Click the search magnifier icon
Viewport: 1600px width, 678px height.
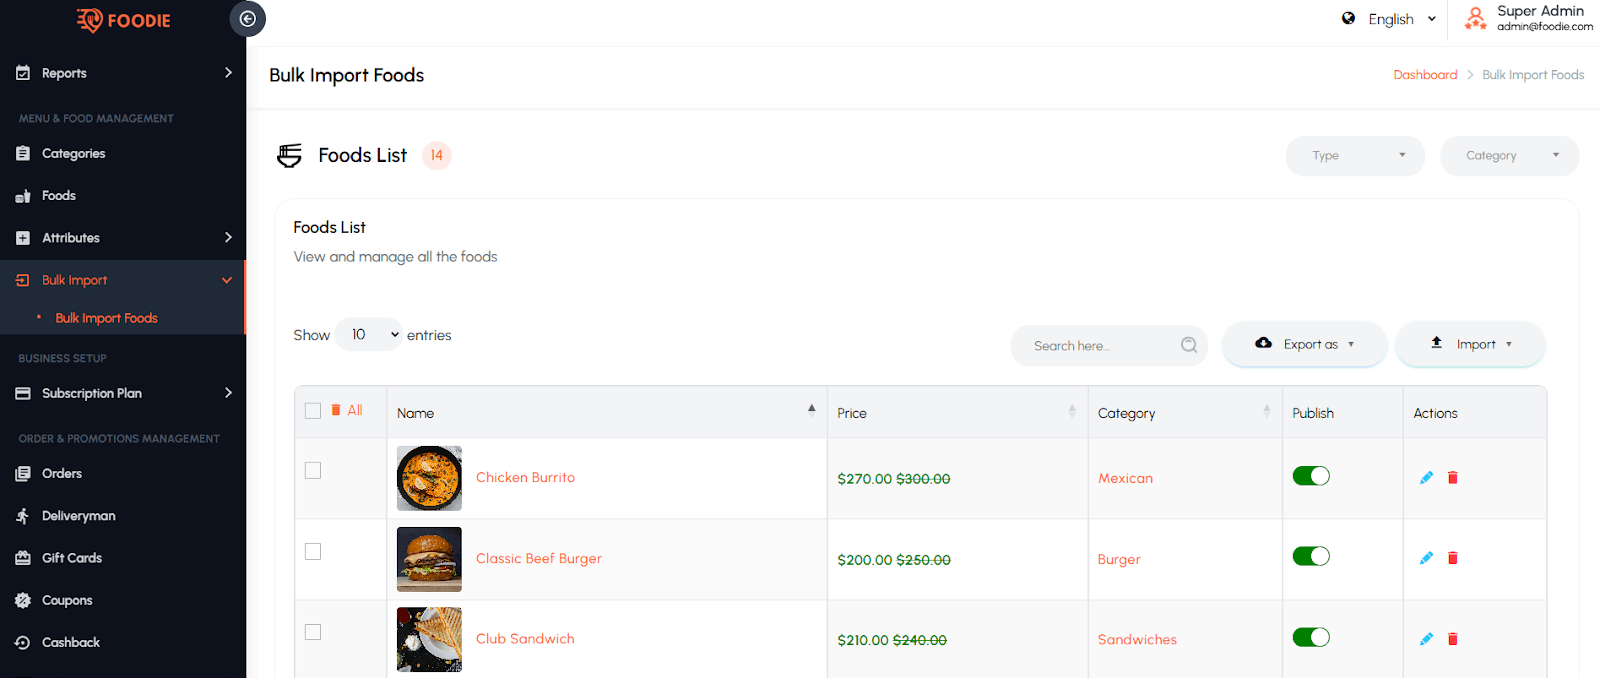[1189, 345]
